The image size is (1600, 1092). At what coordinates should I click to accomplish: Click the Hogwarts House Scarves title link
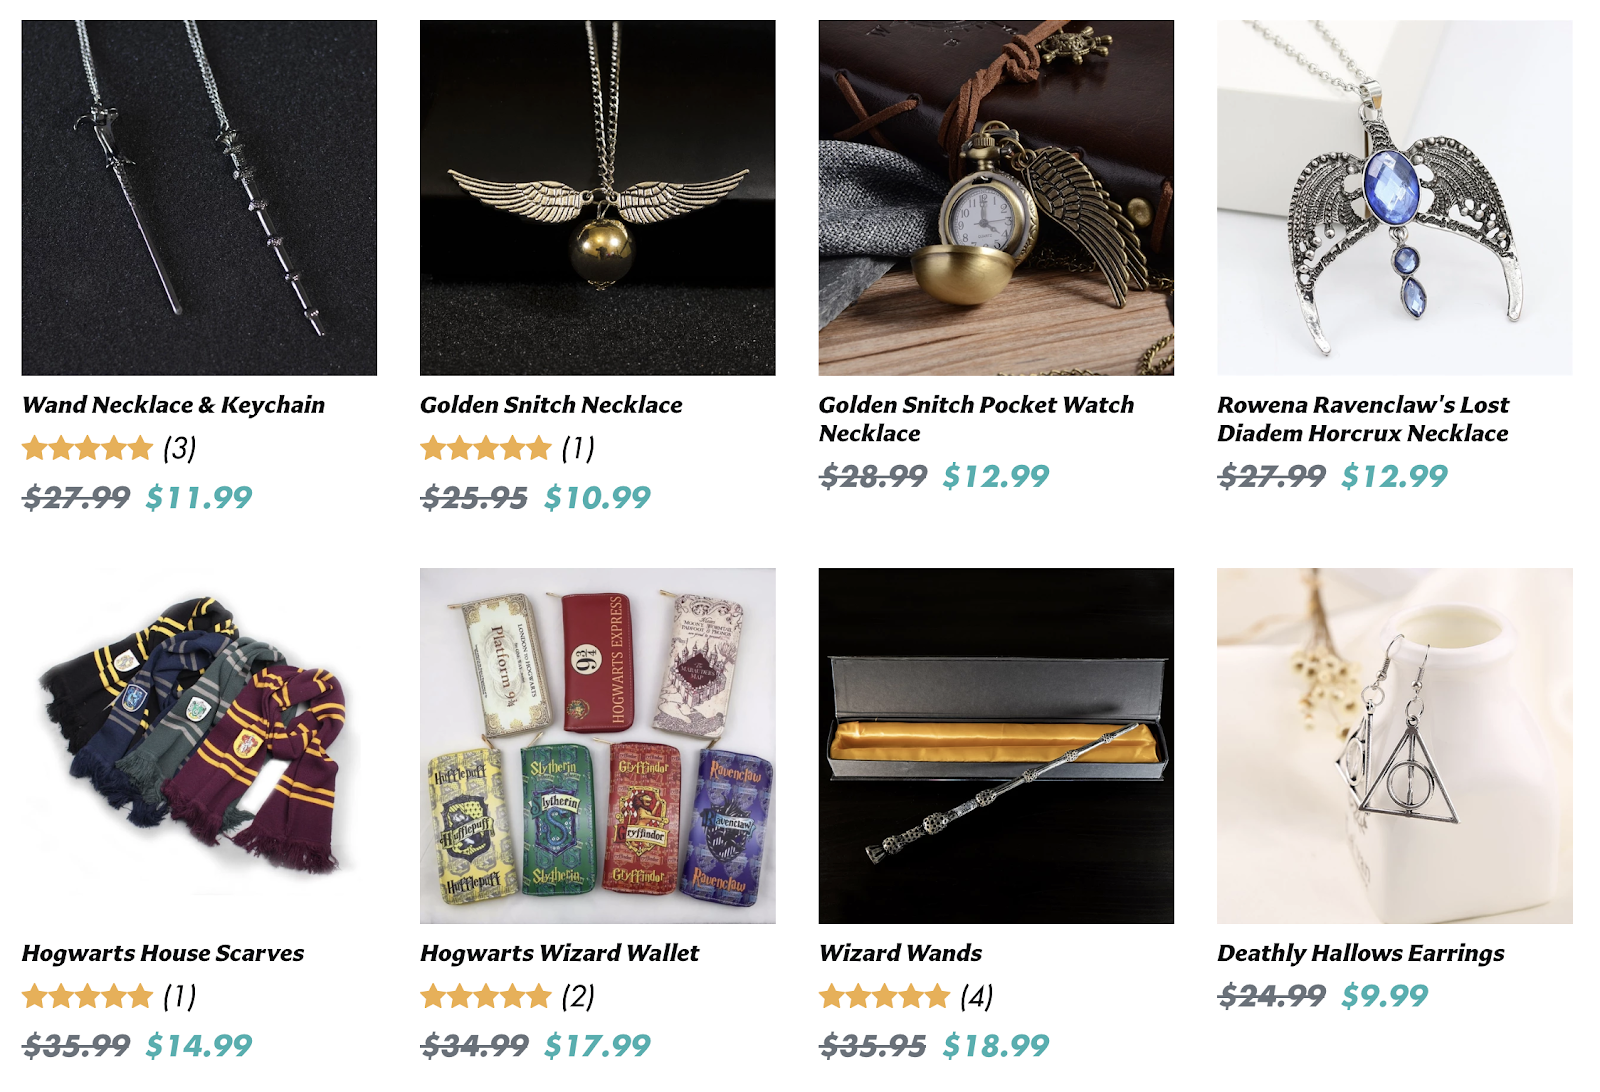[163, 953]
